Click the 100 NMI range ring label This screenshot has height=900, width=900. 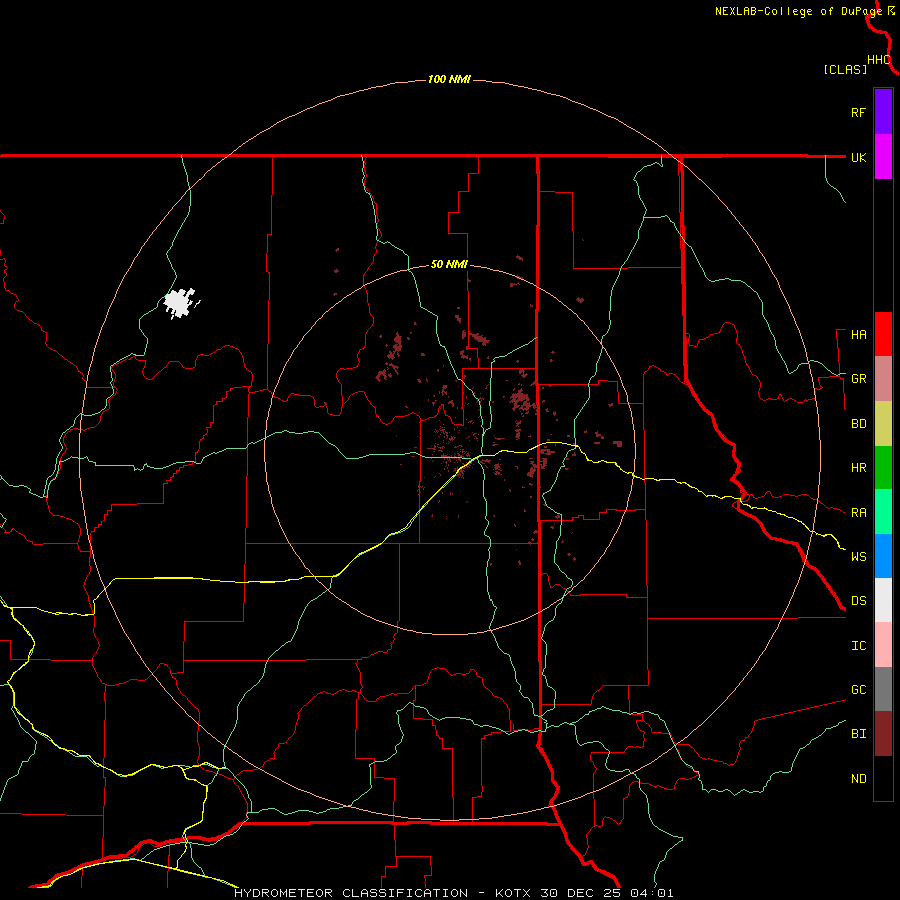[449, 79]
